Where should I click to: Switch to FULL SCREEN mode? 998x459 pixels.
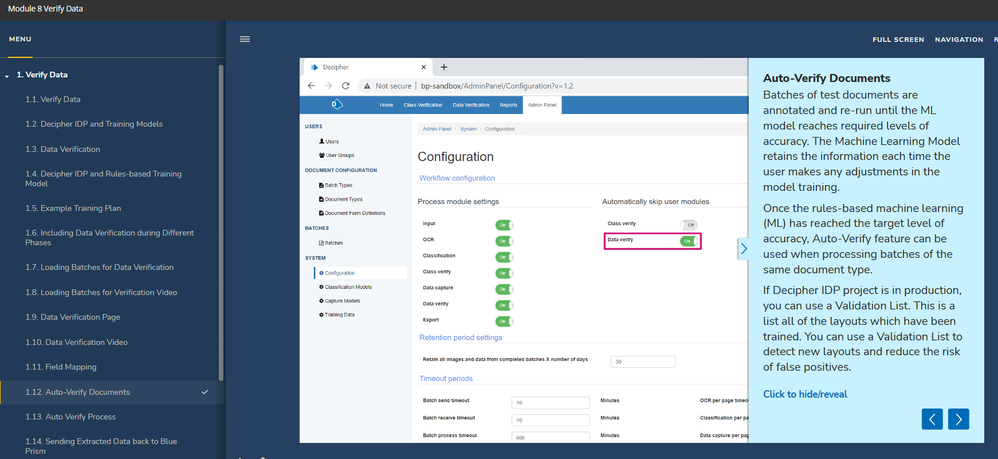898,39
